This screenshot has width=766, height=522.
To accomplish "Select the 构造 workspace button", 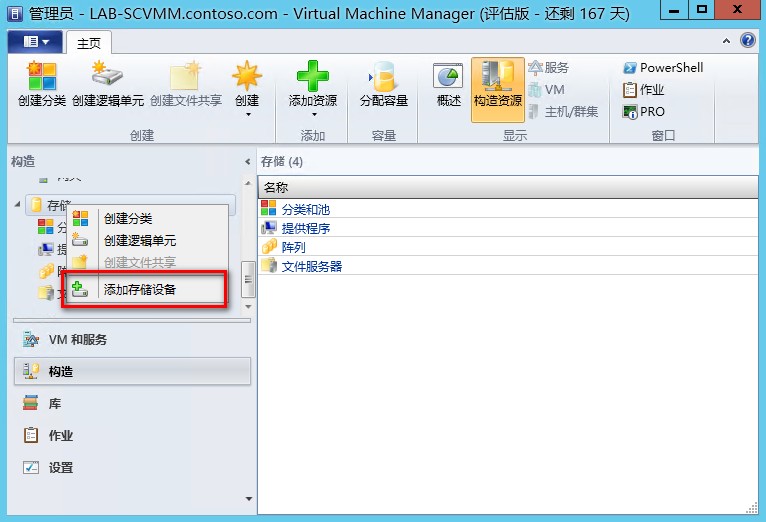I will 132,371.
